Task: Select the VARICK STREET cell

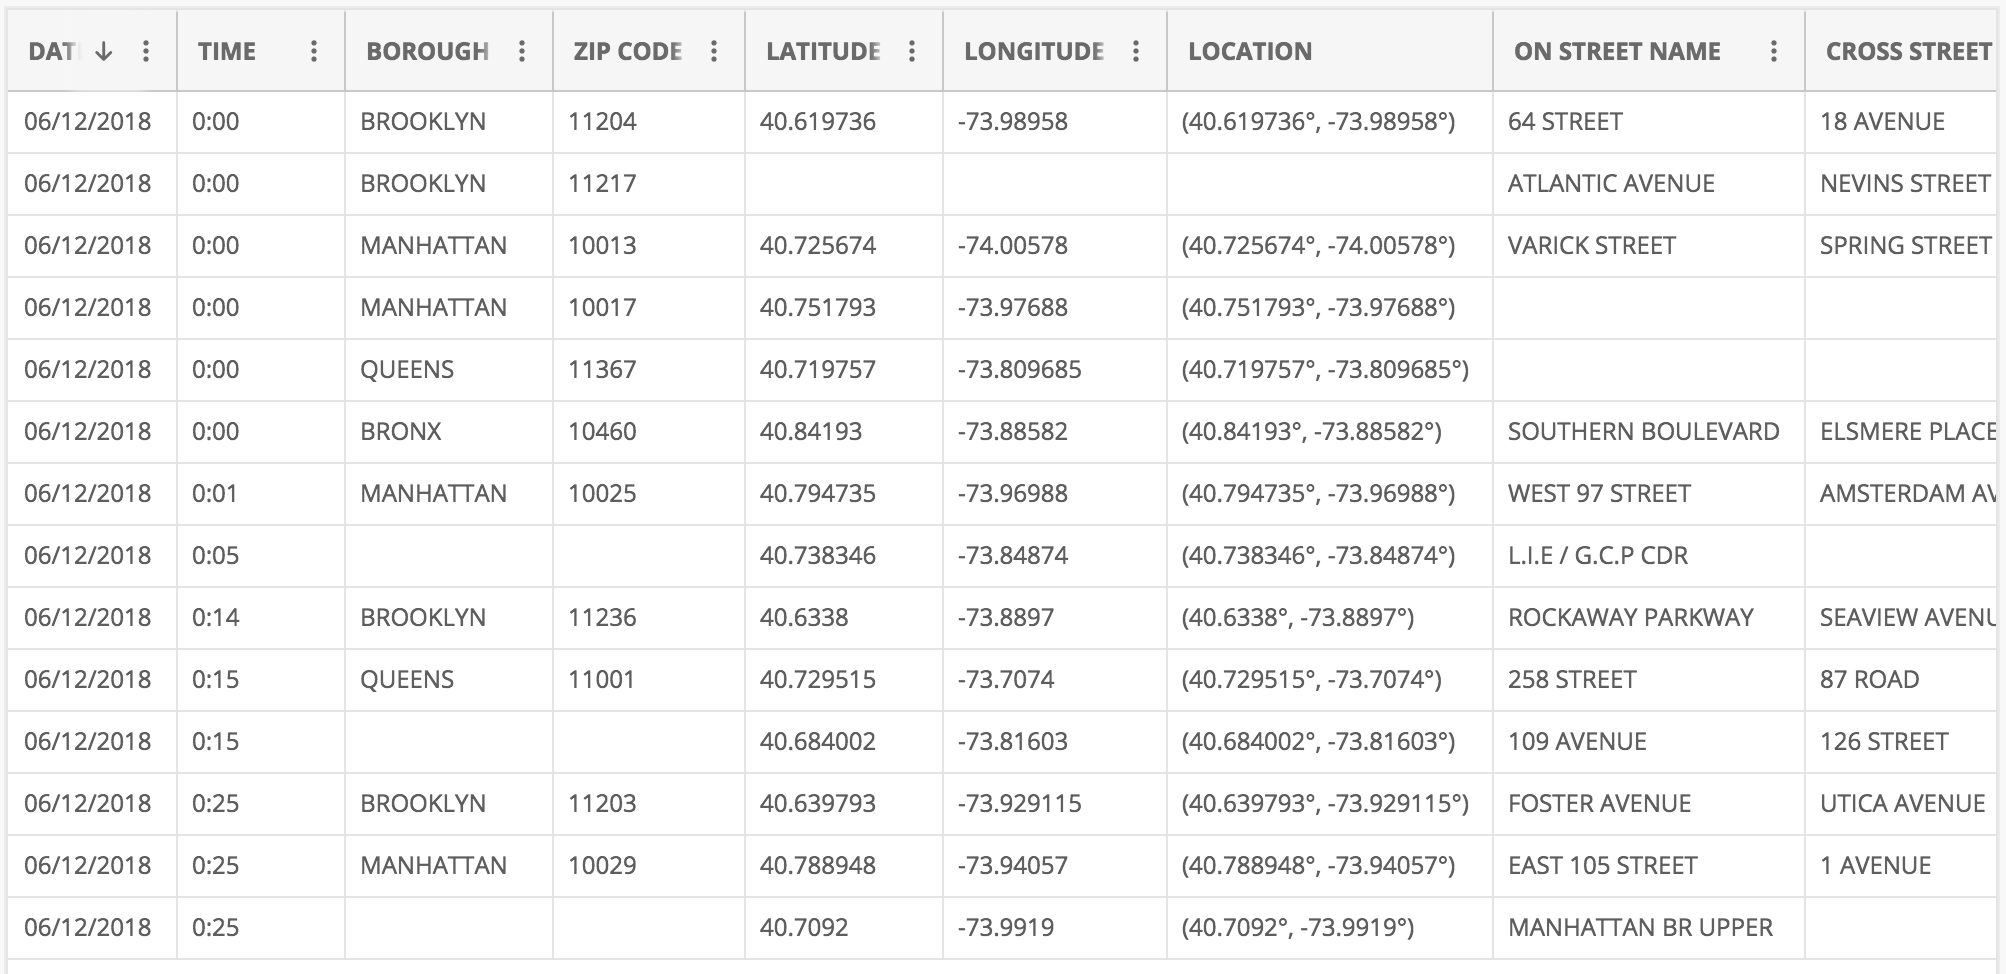Action: pos(1591,246)
